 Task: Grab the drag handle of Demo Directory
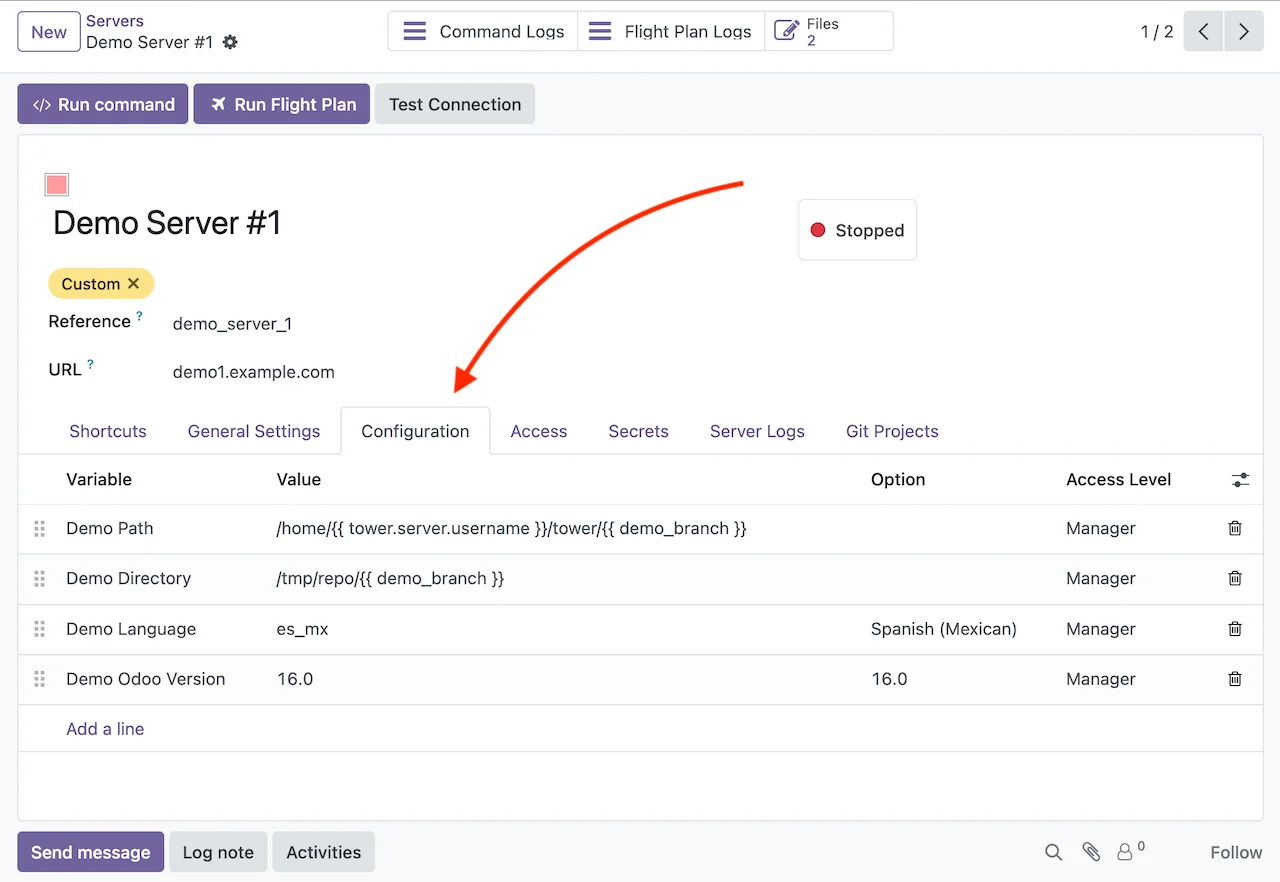pyautogui.click(x=40, y=579)
